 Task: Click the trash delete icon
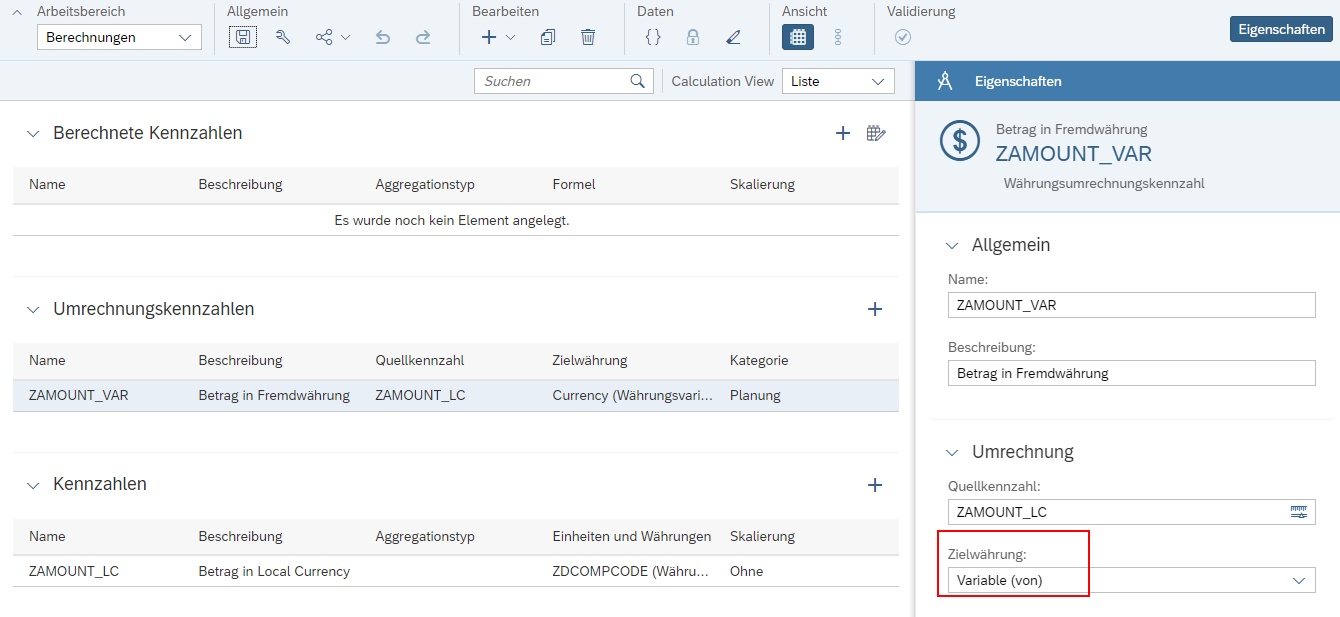pyautogui.click(x=588, y=37)
